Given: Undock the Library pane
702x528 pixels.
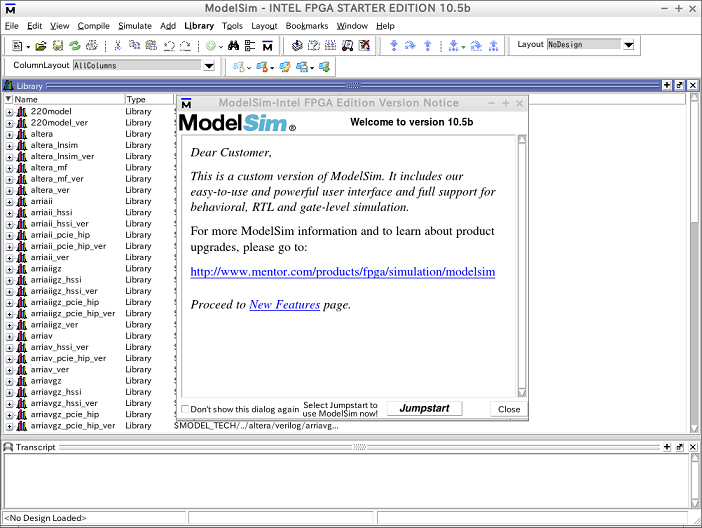Looking at the screenshot, I should [x=680, y=85].
